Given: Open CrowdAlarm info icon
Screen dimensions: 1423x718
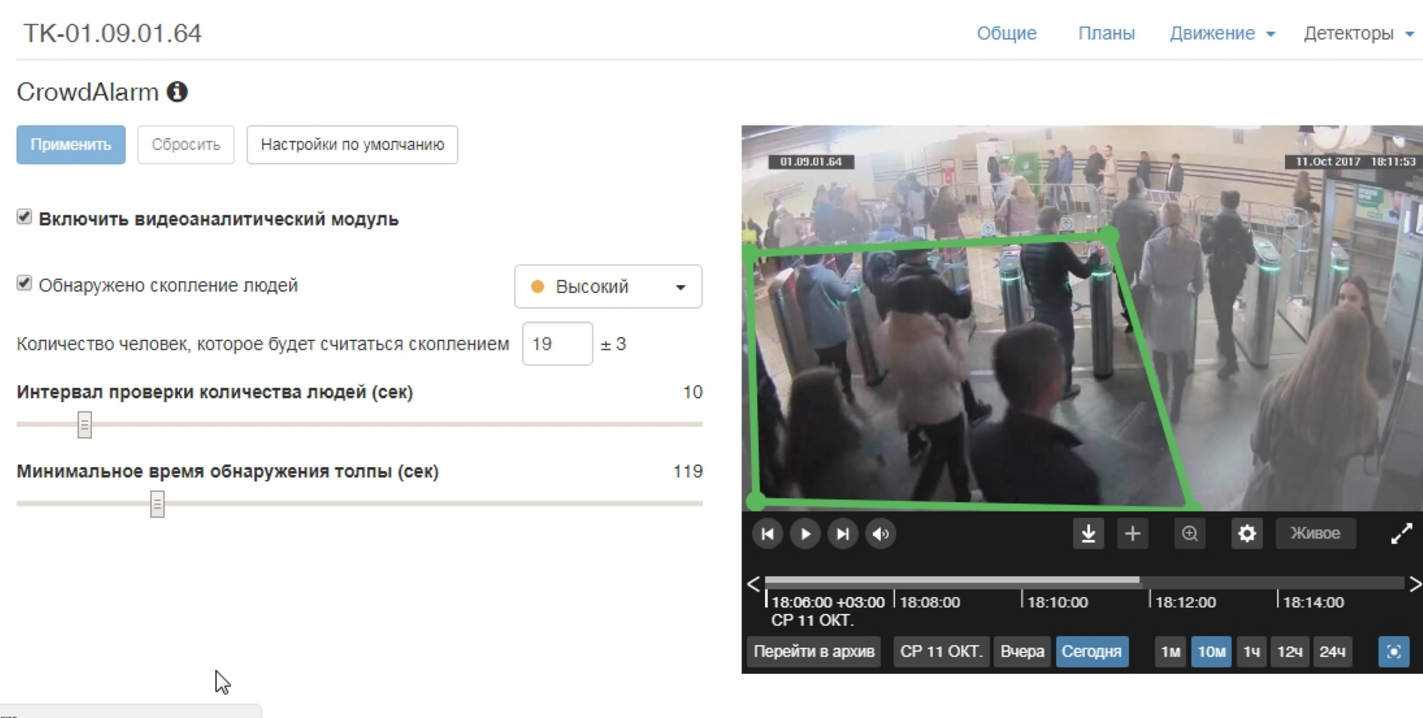Looking at the screenshot, I should pyautogui.click(x=177, y=92).
